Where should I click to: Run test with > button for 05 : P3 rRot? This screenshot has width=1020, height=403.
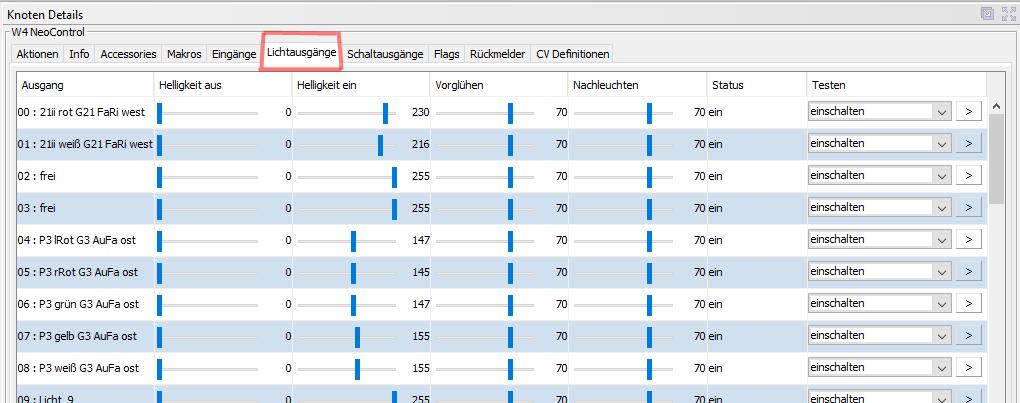[968, 272]
